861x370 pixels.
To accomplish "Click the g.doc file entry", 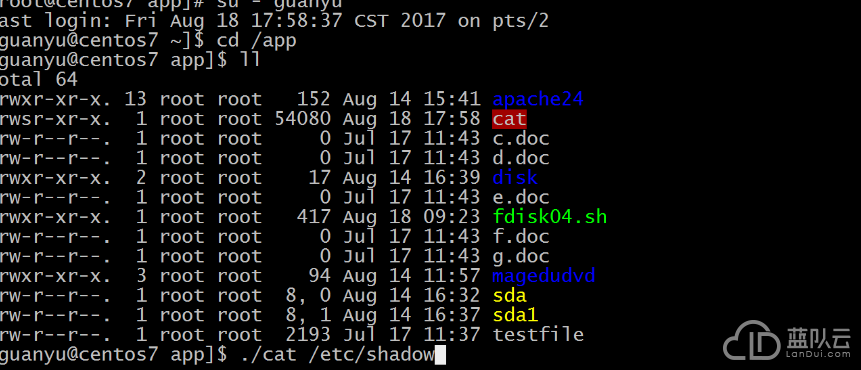I will (521, 256).
